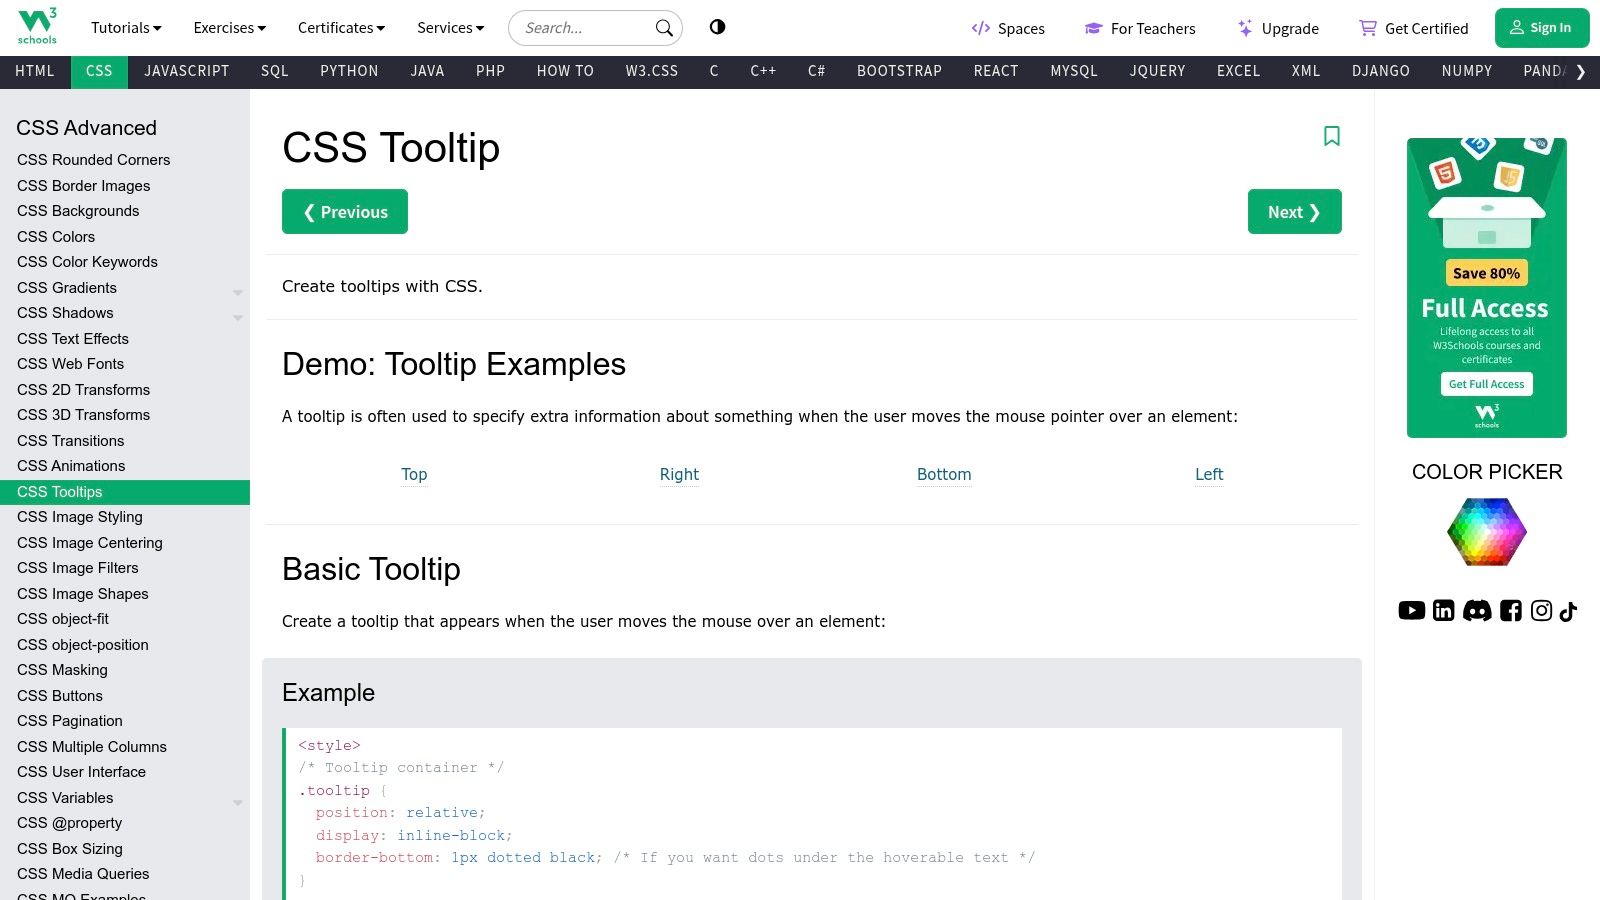The width and height of the screenshot is (1600, 900).
Task: Click the Right tooltip demo
Action: point(679,475)
